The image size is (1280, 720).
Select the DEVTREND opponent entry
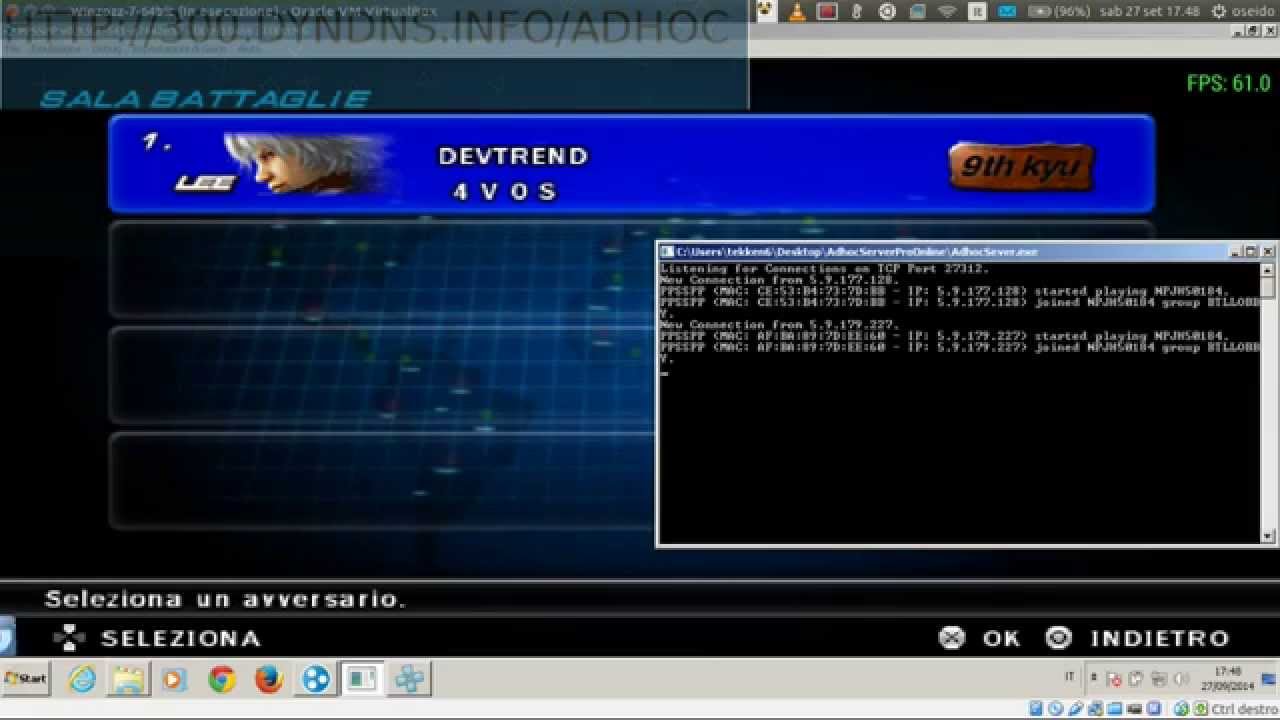point(631,163)
